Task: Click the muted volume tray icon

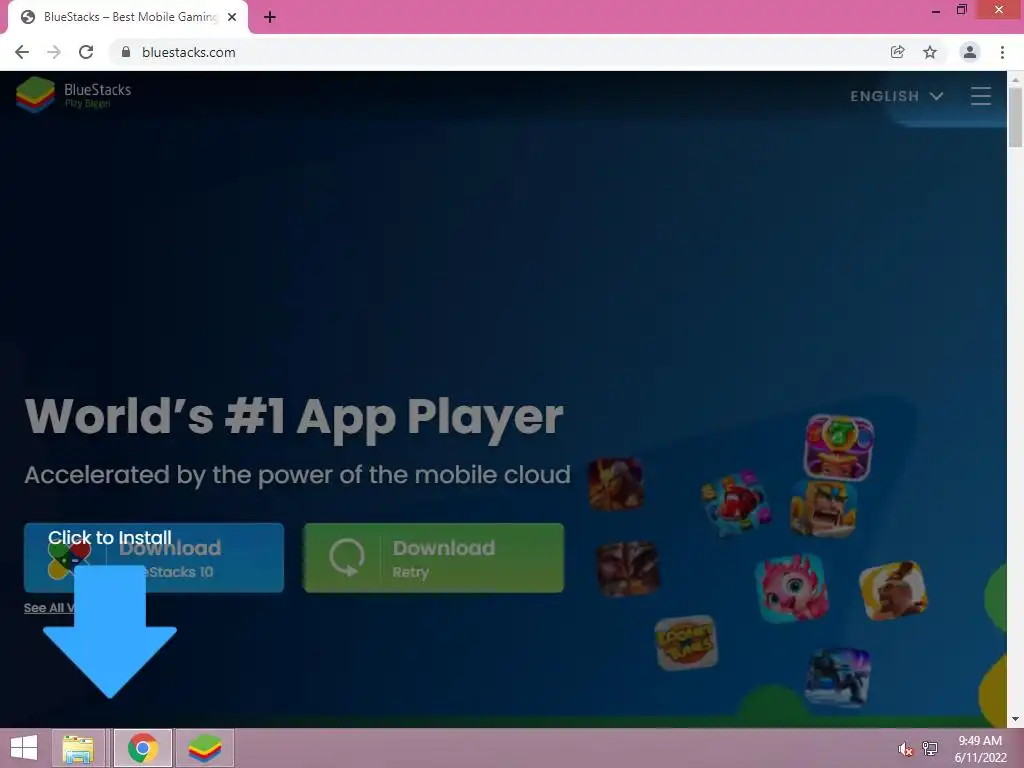Action: click(x=905, y=749)
